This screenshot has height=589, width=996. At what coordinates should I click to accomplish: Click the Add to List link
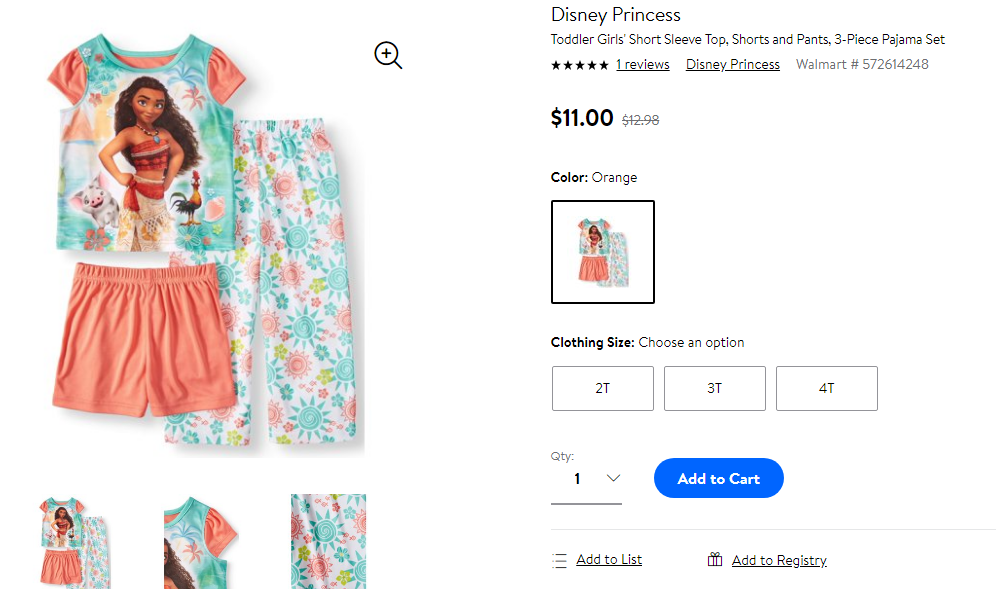pos(609,559)
